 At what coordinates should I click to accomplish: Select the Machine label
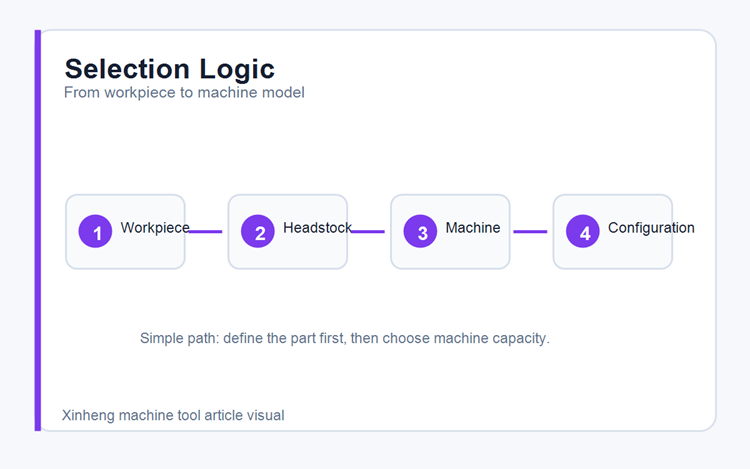point(473,228)
